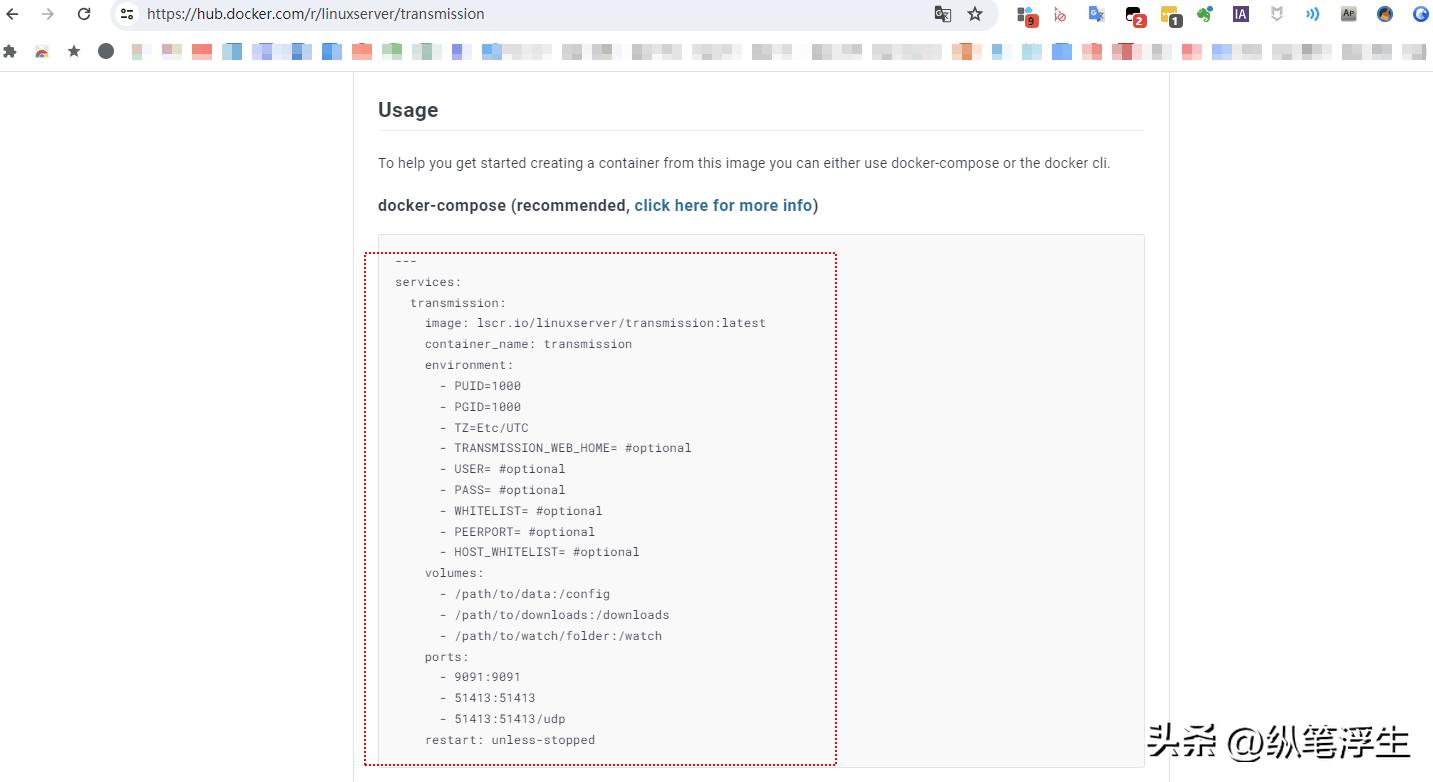Click the grey shield extension icon

pos(1277,14)
